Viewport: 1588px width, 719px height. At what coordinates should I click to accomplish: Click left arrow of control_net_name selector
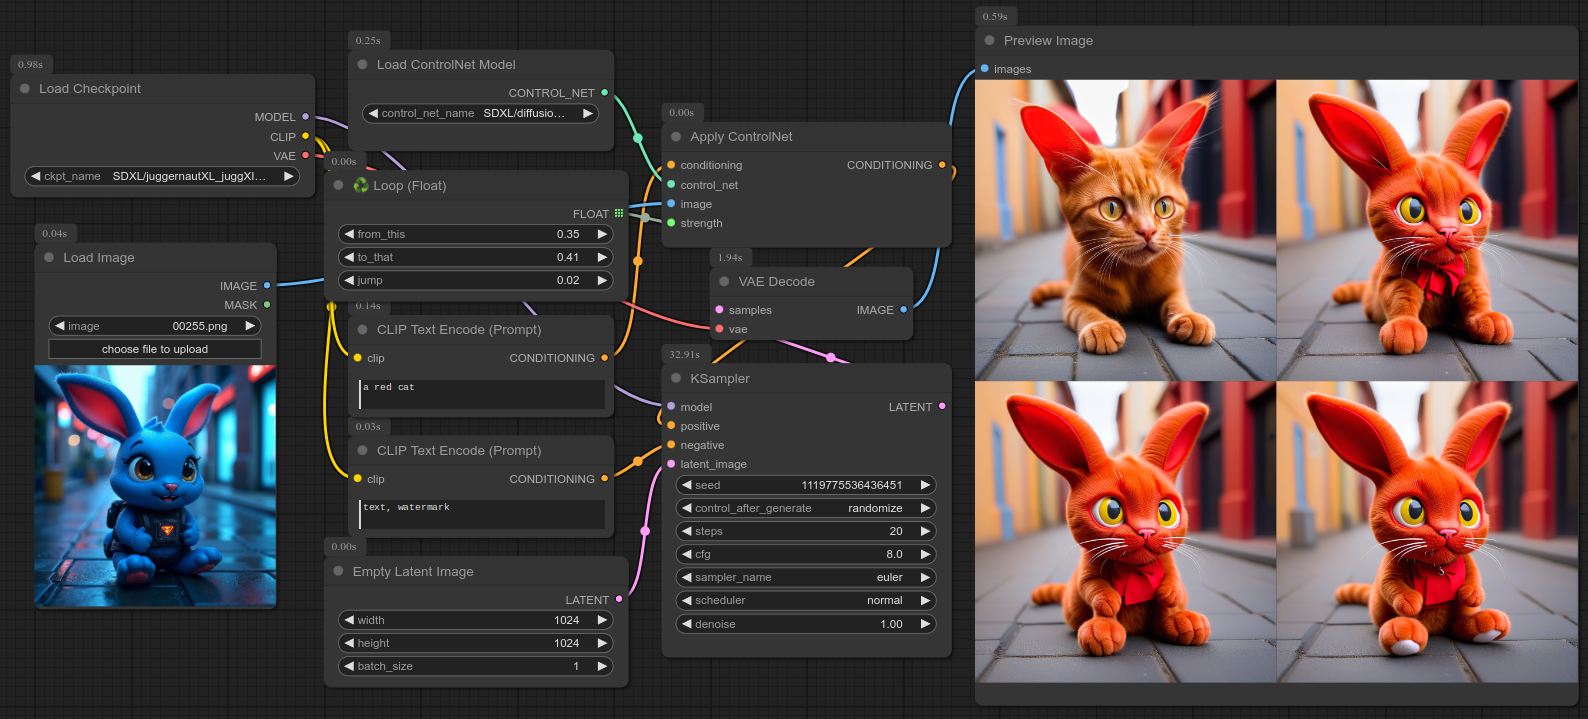373,113
